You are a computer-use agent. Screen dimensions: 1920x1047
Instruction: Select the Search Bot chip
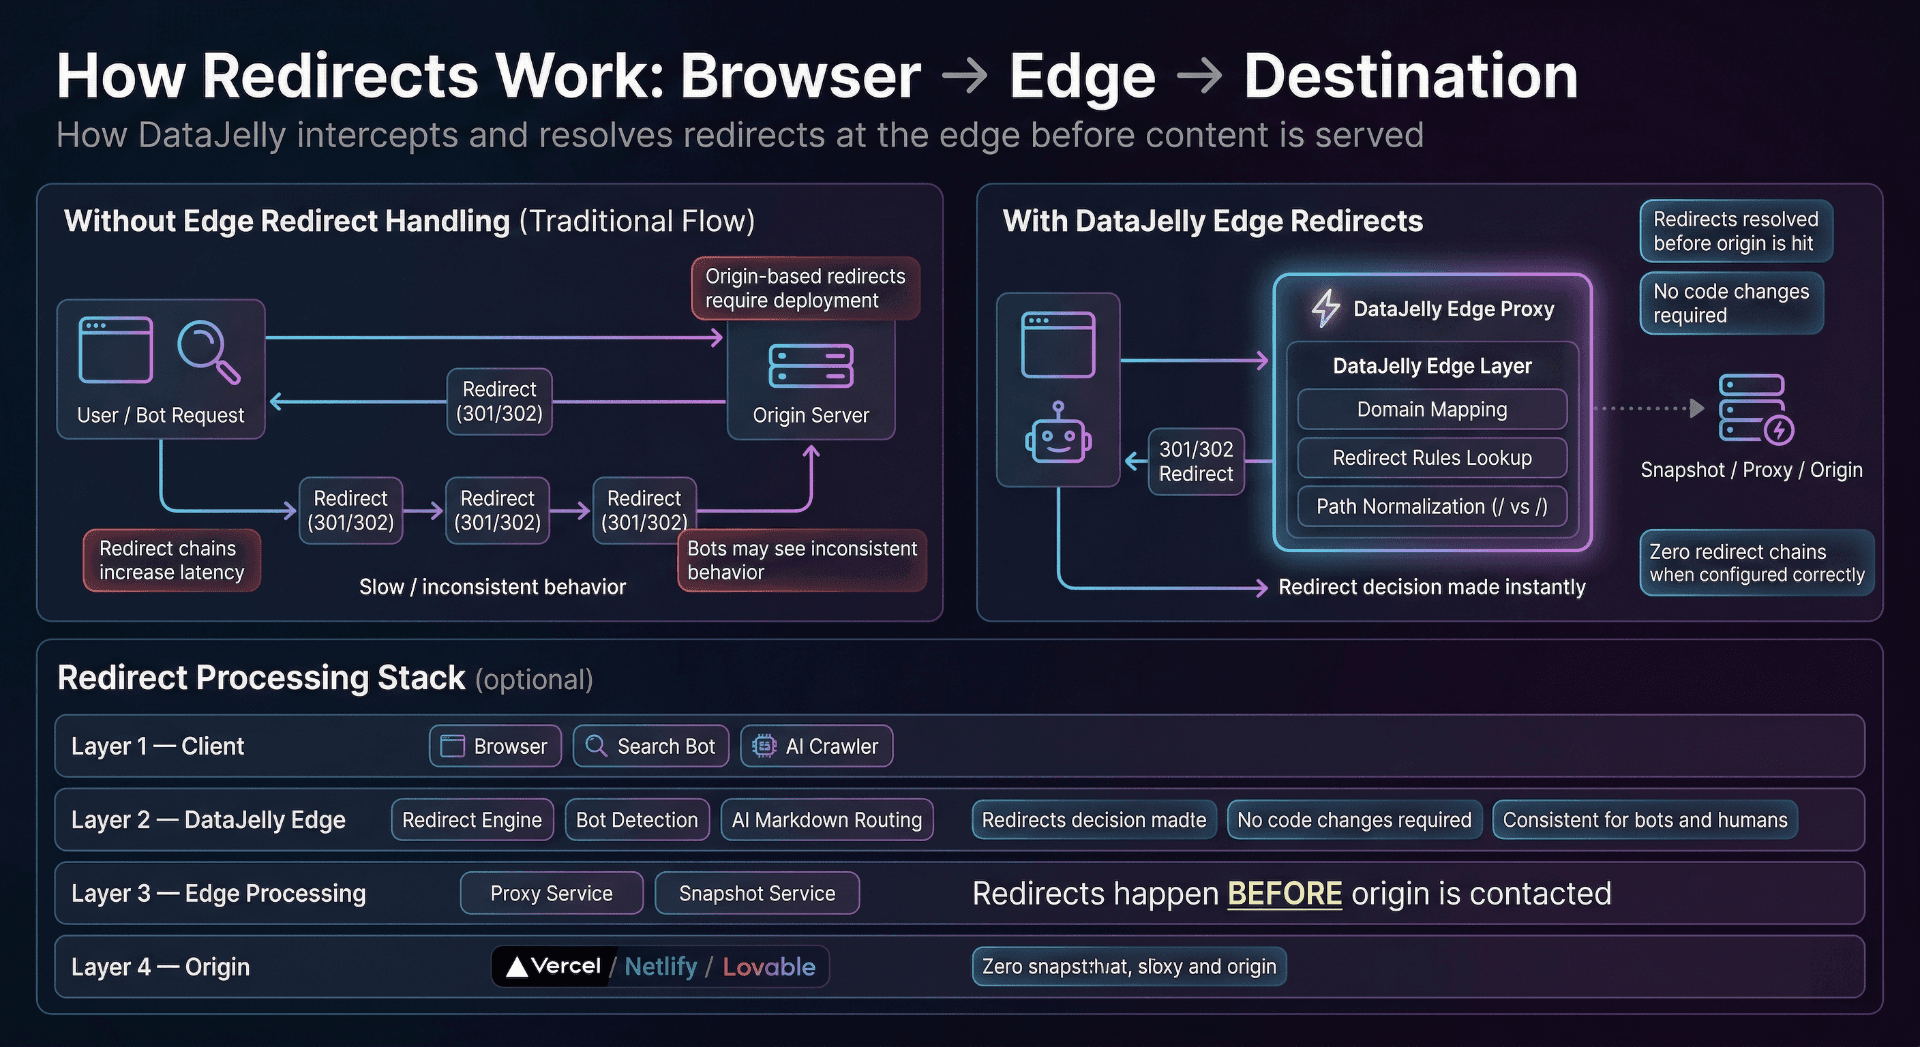click(x=651, y=746)
